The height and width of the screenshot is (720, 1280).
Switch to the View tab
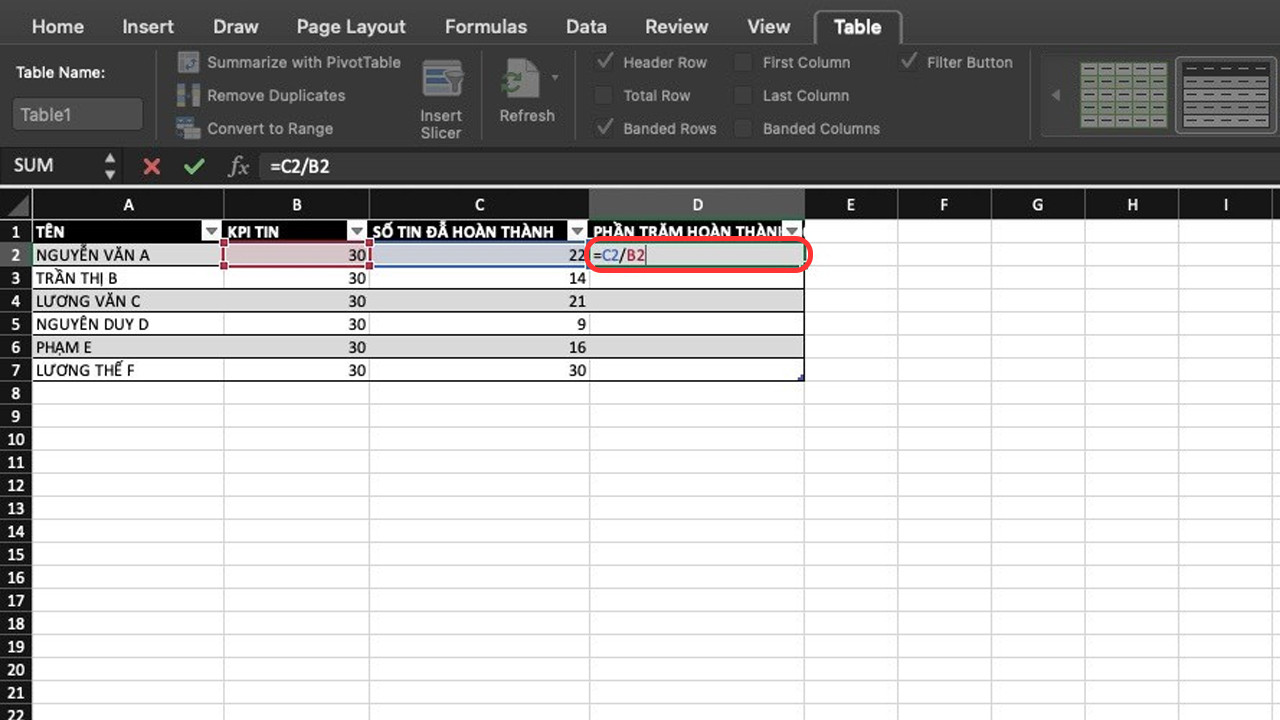coord(768,27)
